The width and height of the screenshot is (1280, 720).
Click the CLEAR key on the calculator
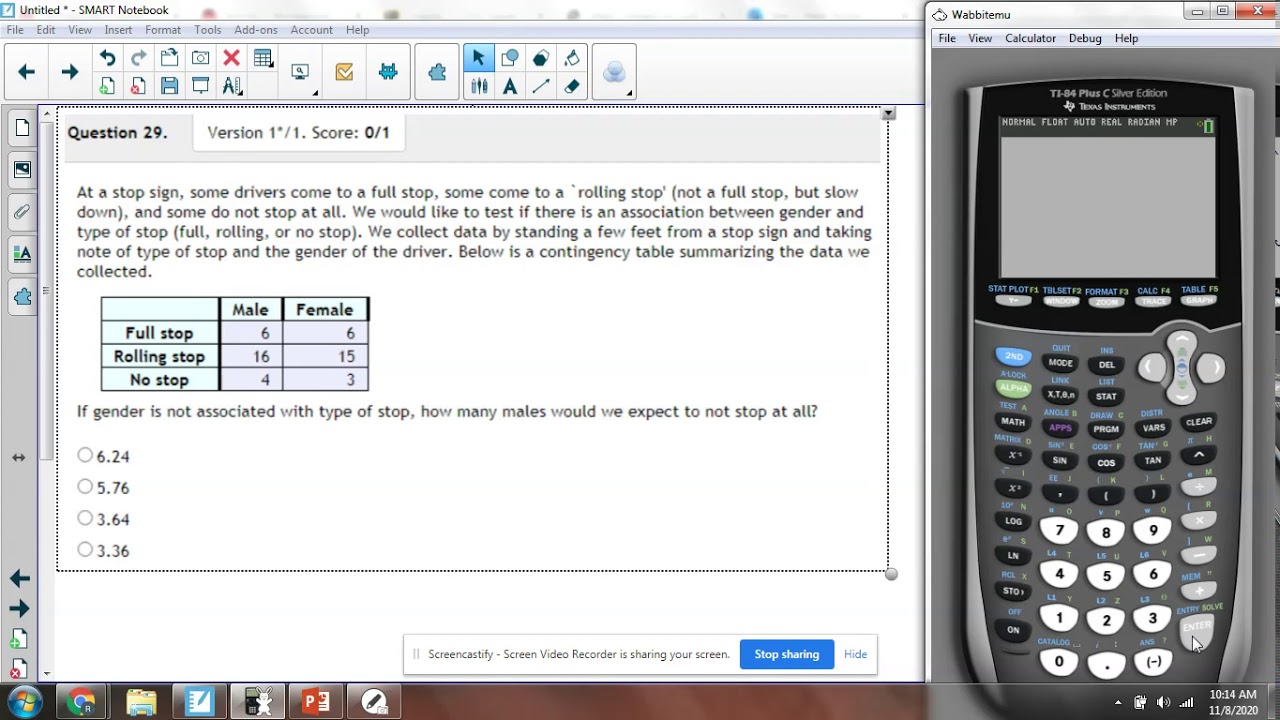(x=1199, y=422)
